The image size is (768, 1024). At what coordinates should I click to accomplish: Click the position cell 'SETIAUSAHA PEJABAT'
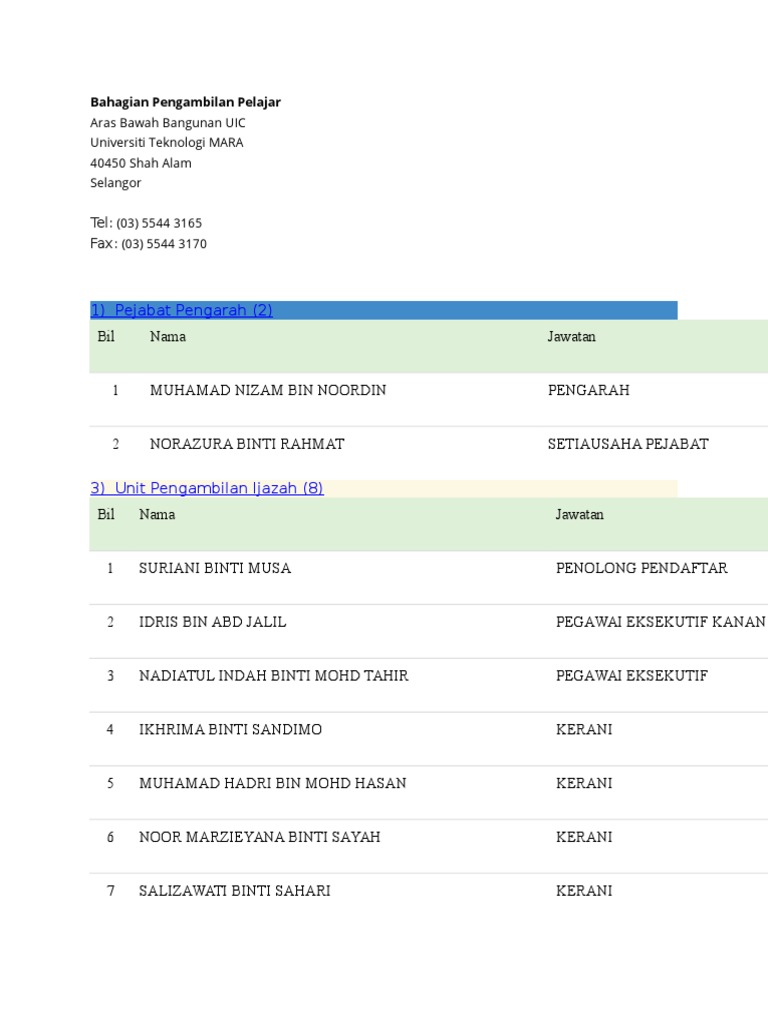tap(628, 444)
